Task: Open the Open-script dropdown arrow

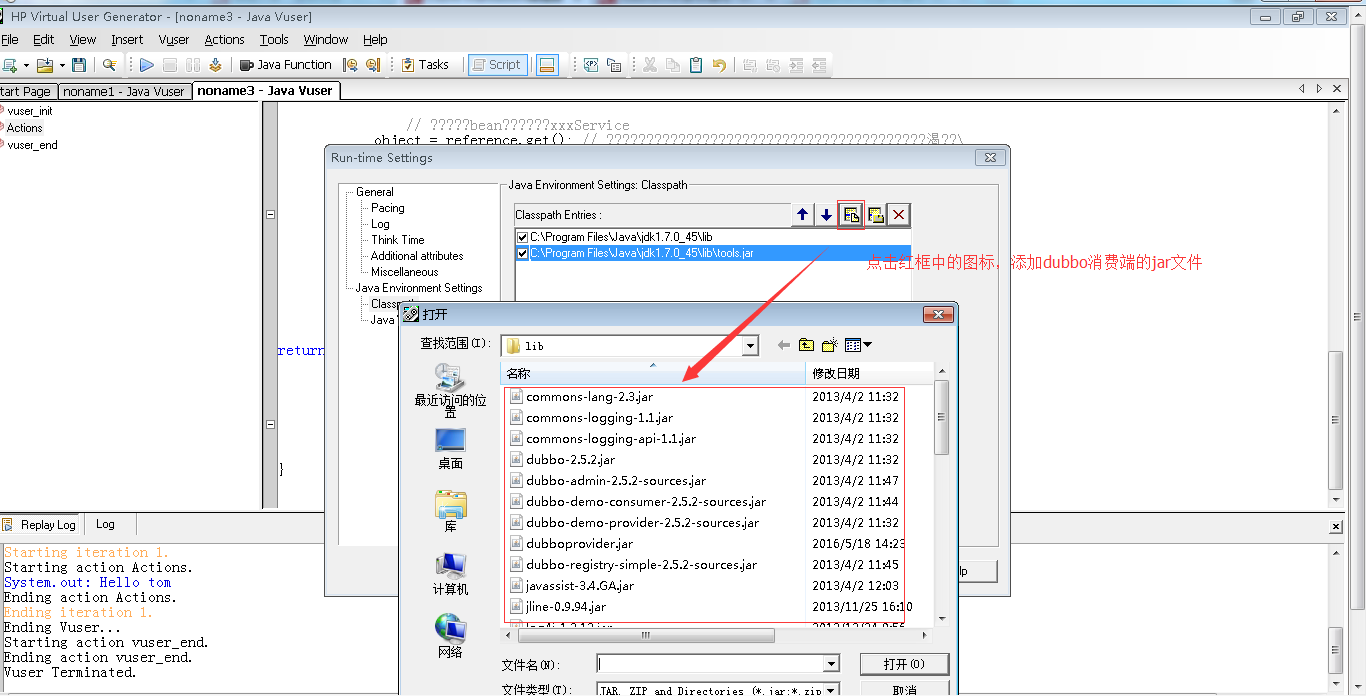Action: (61, 65)
